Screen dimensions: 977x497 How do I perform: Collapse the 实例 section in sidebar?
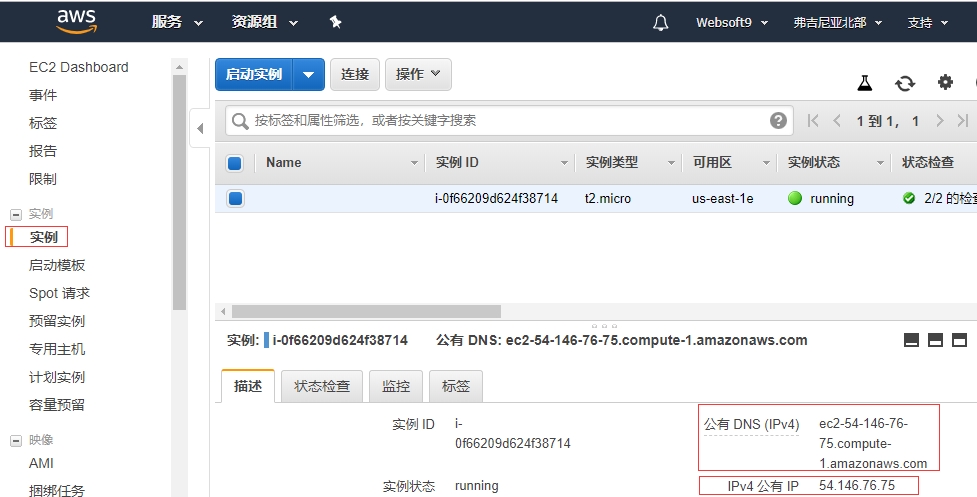tap(16, 214)
